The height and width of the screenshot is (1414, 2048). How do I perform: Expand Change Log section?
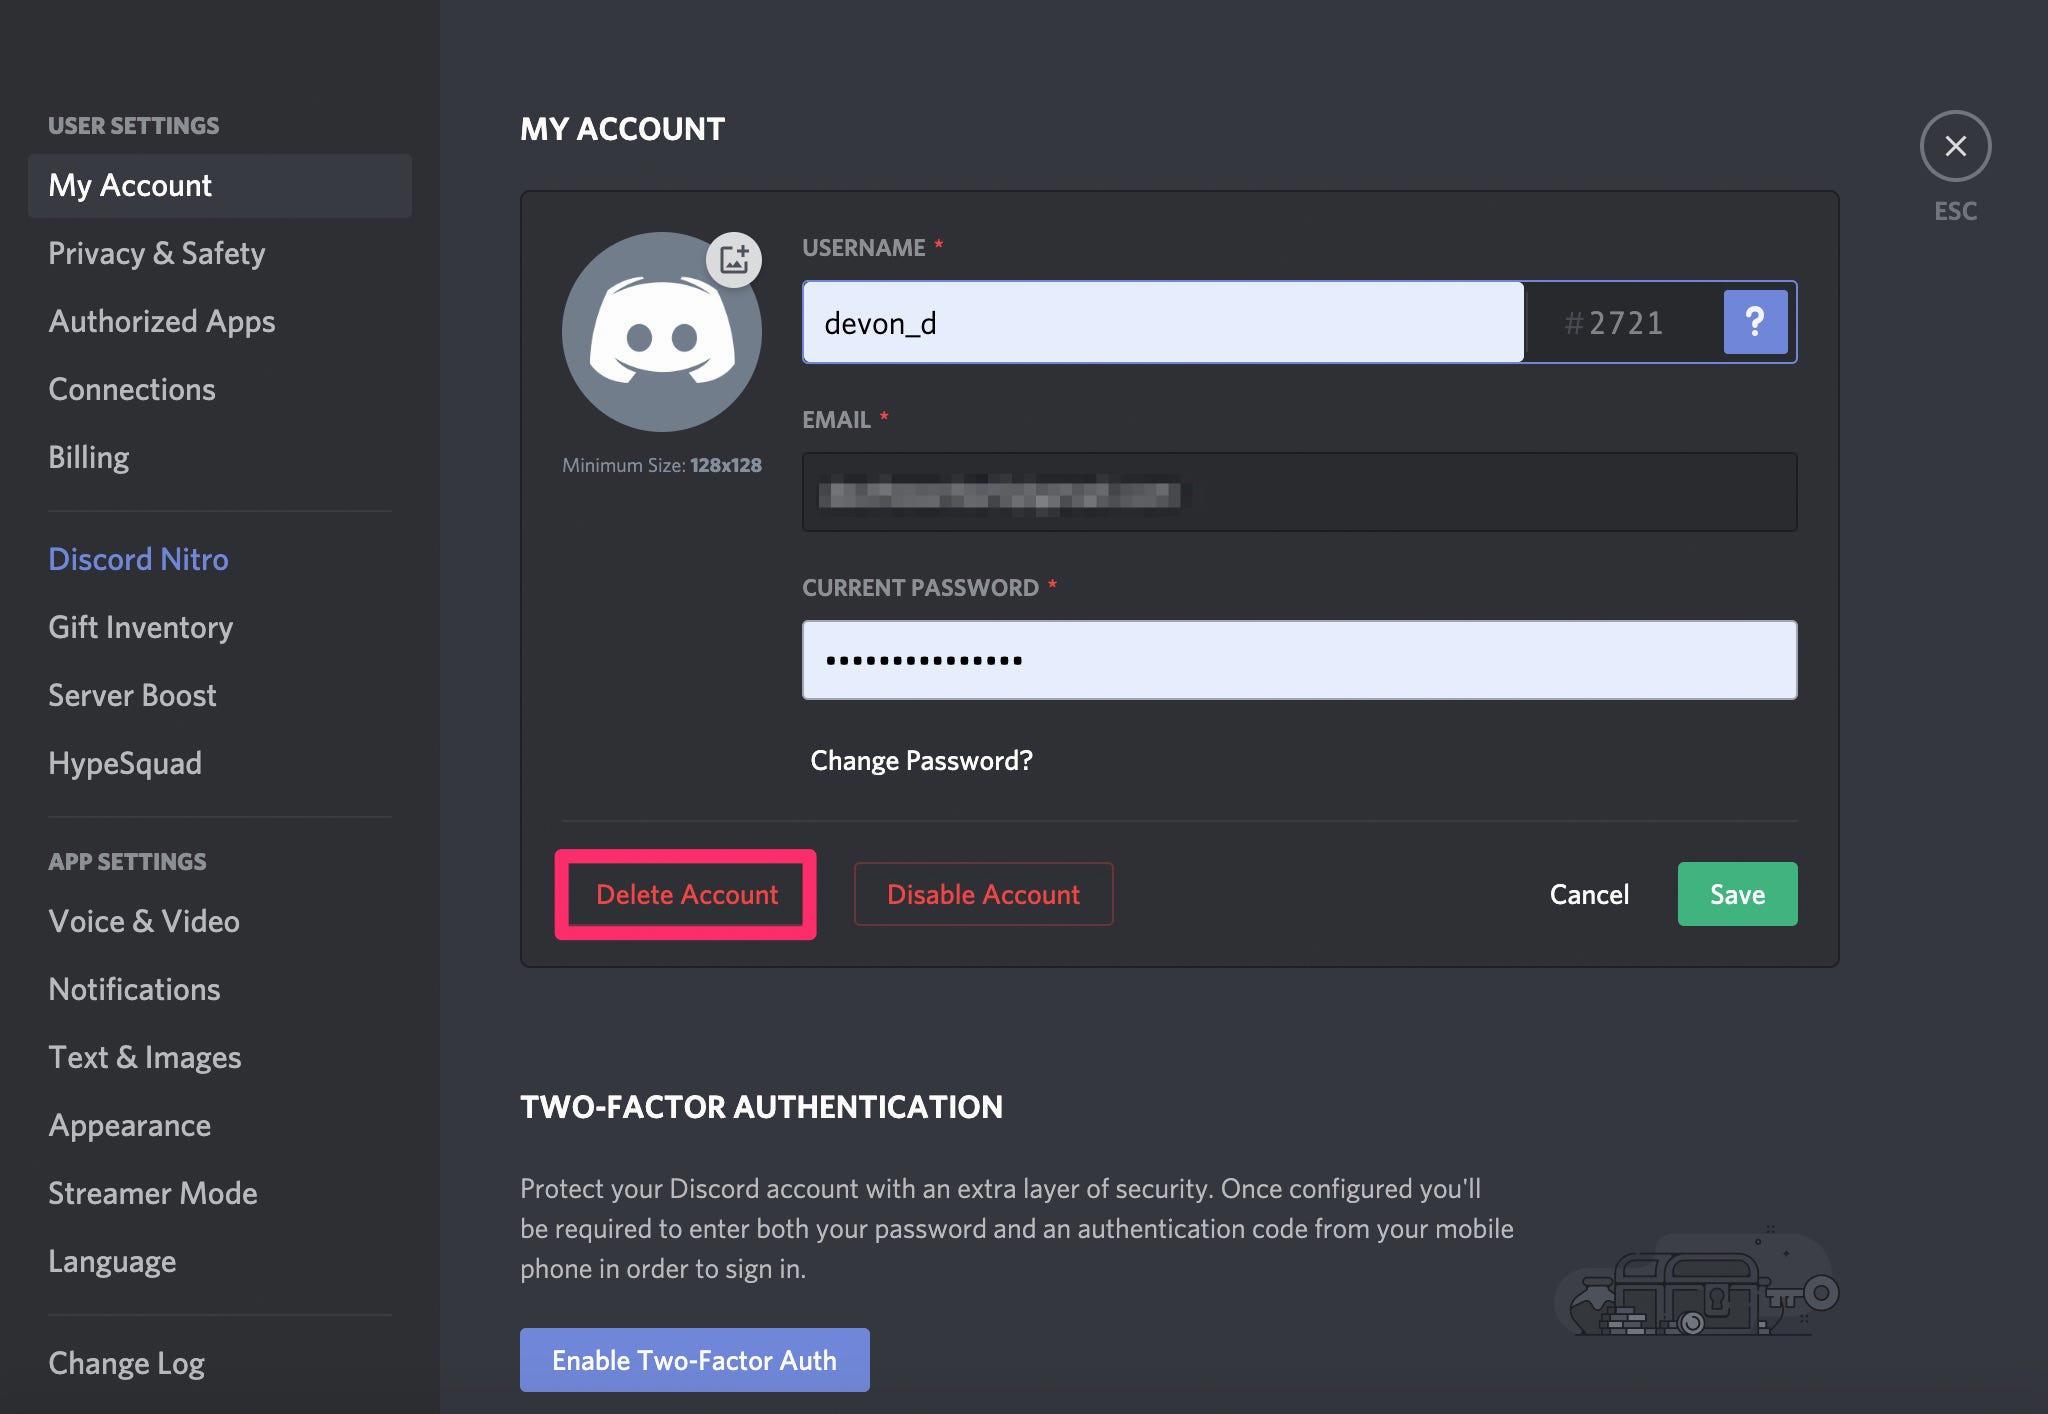tap(124, 1361)
